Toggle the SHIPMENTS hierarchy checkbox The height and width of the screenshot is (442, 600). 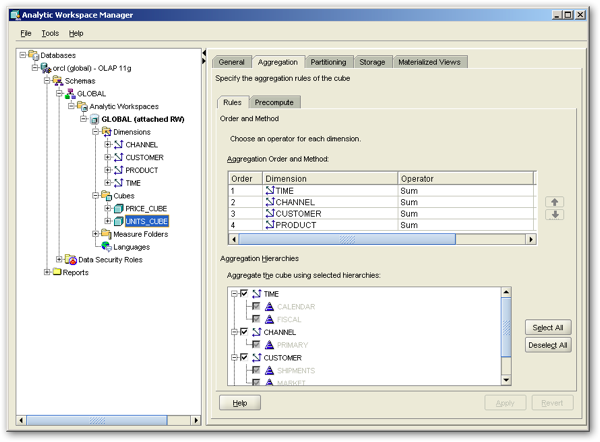click(256, 370)
